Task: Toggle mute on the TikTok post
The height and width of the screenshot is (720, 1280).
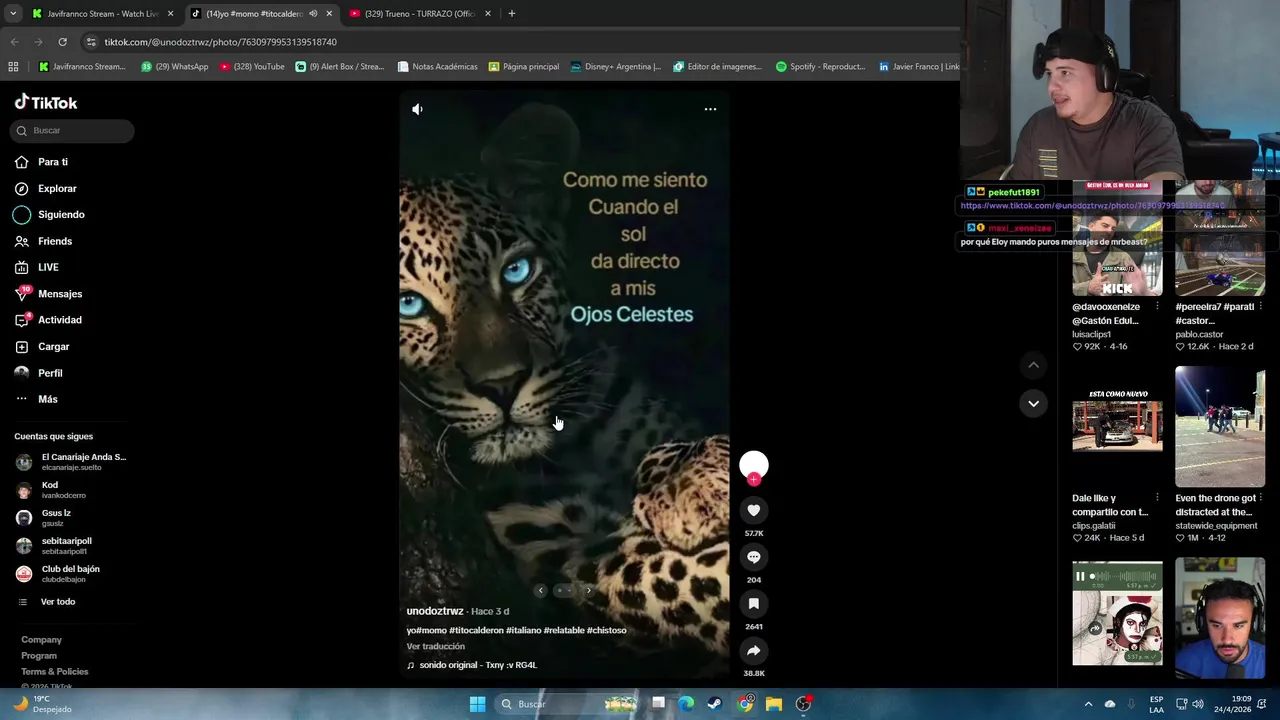Action: pos(417,109)
